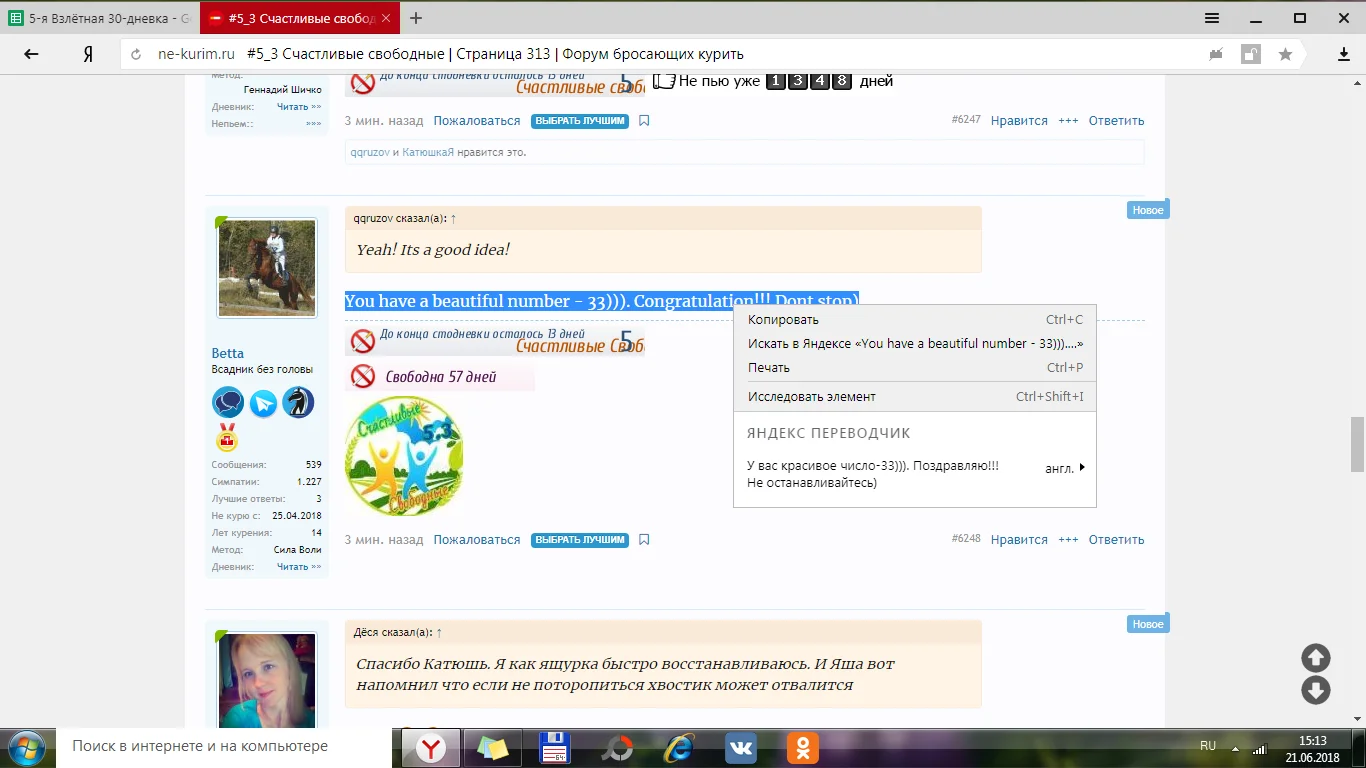Viewport: 1366px width, 768px height.
Task: Open Betta's diary via Читать link
Action: (x=299, y=567)
